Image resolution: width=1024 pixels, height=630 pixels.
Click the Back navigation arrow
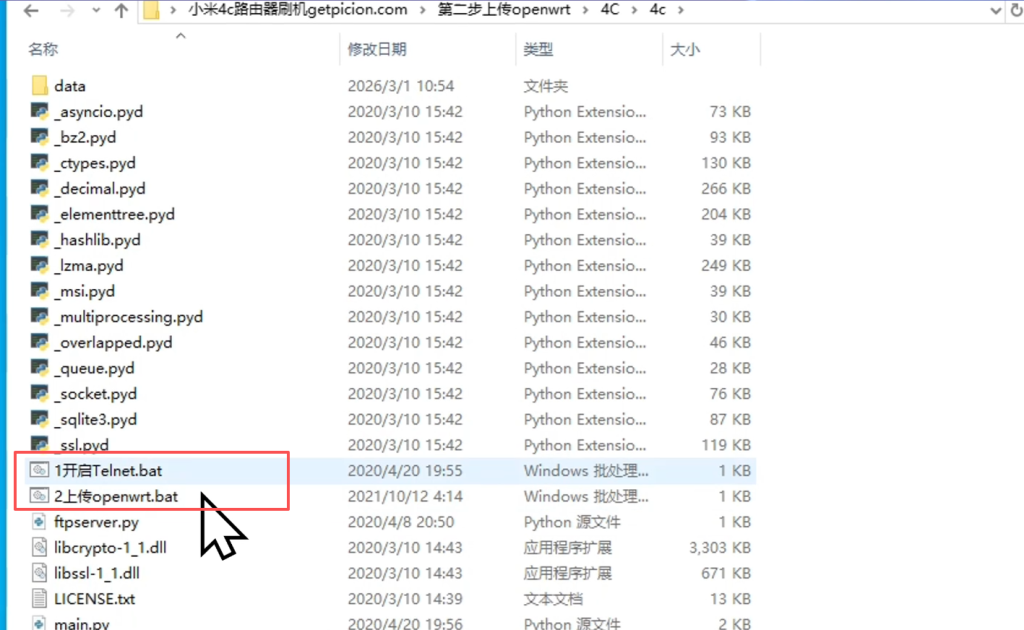(x=30, y=11)
